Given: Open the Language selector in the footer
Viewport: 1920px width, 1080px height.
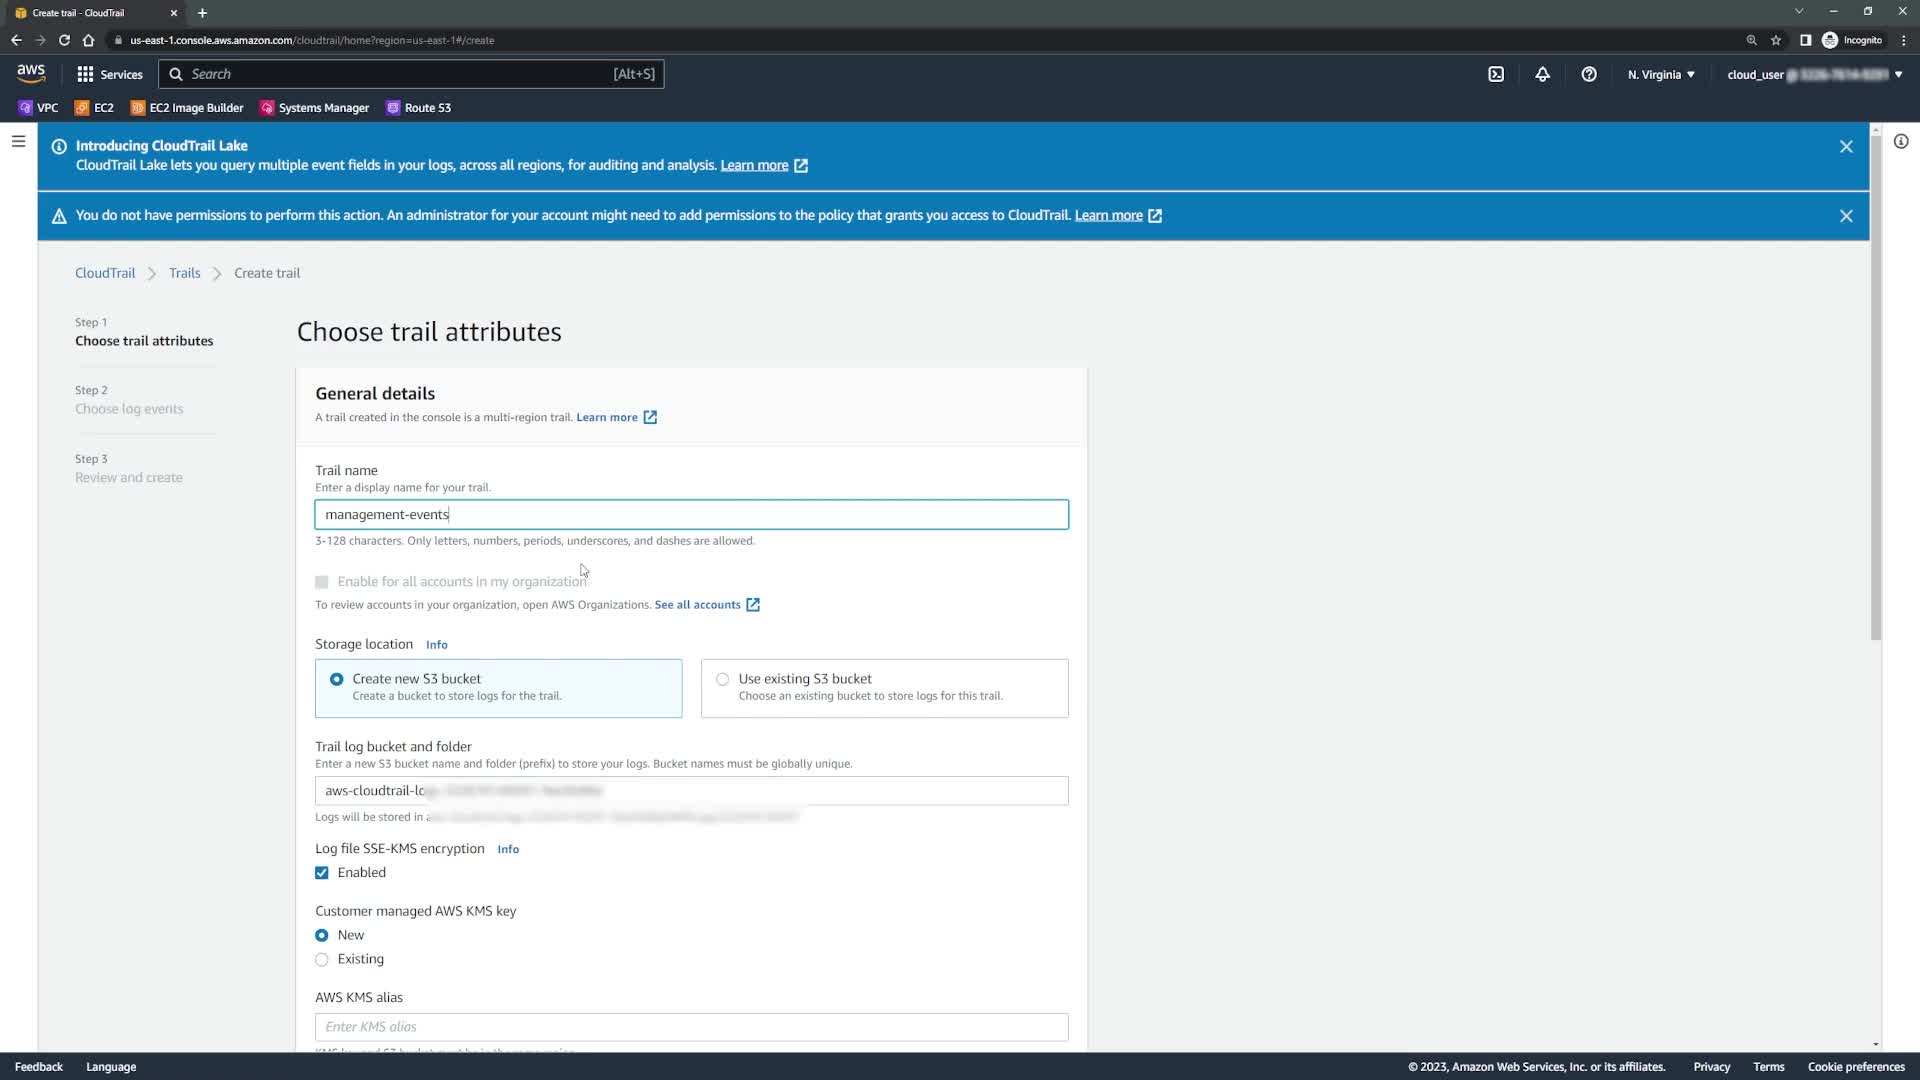Looking at the screenshot, I should [111, 1067].
